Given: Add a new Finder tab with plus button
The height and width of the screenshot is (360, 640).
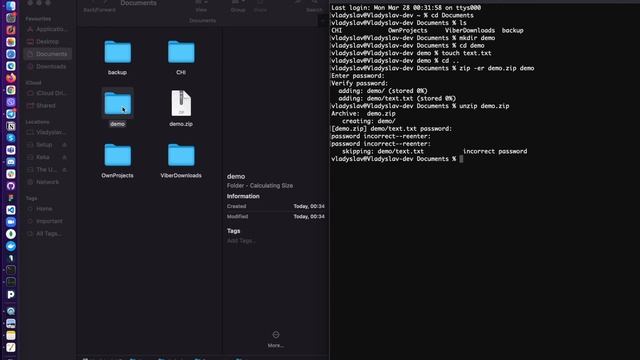Looking at the screenshot, I should (323, 20).
